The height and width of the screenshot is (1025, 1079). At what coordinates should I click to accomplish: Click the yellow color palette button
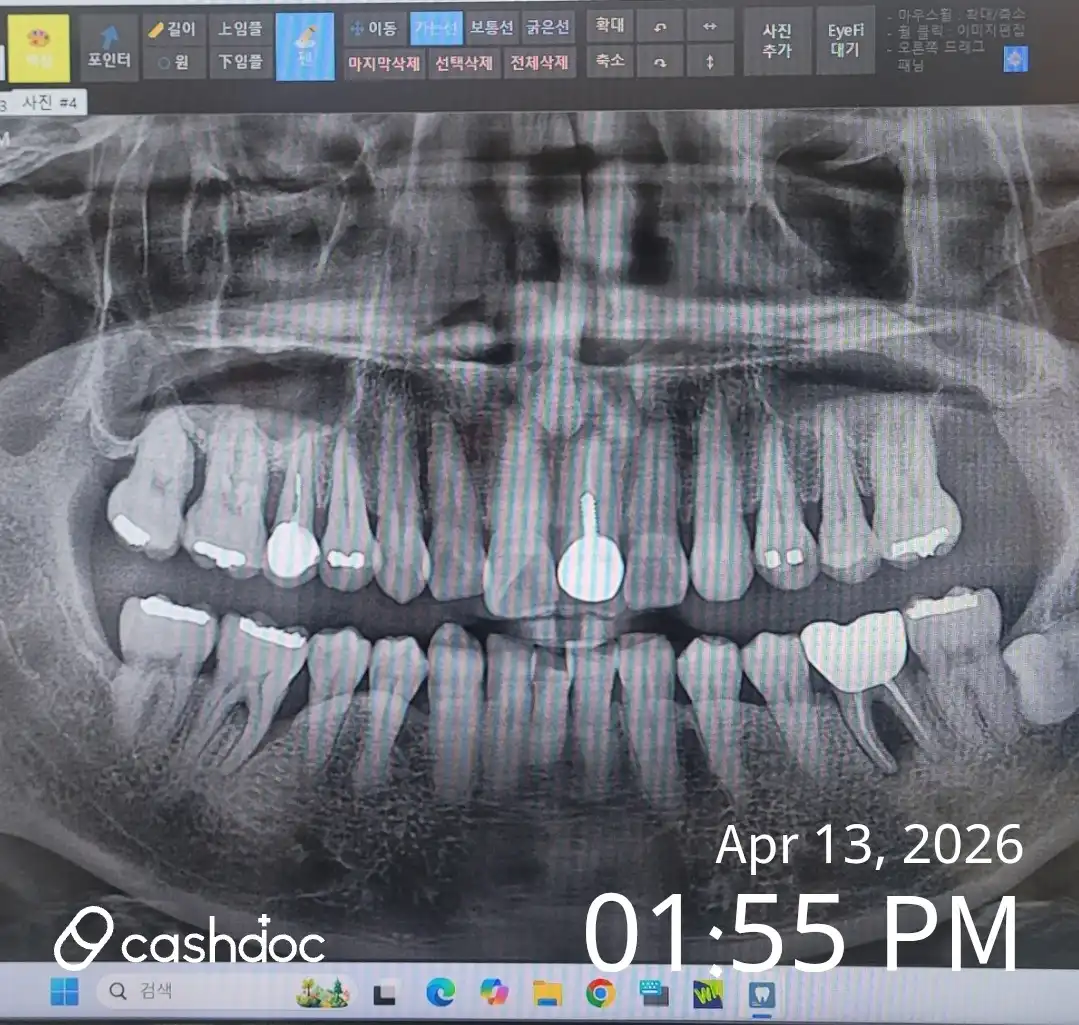[x=39, y=47]
